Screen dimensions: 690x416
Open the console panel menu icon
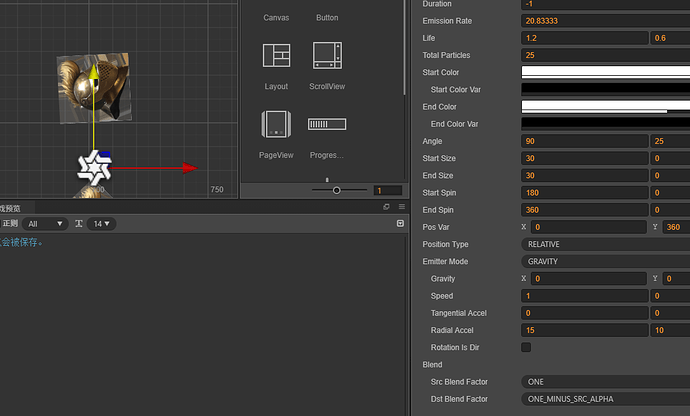[401, 207]
